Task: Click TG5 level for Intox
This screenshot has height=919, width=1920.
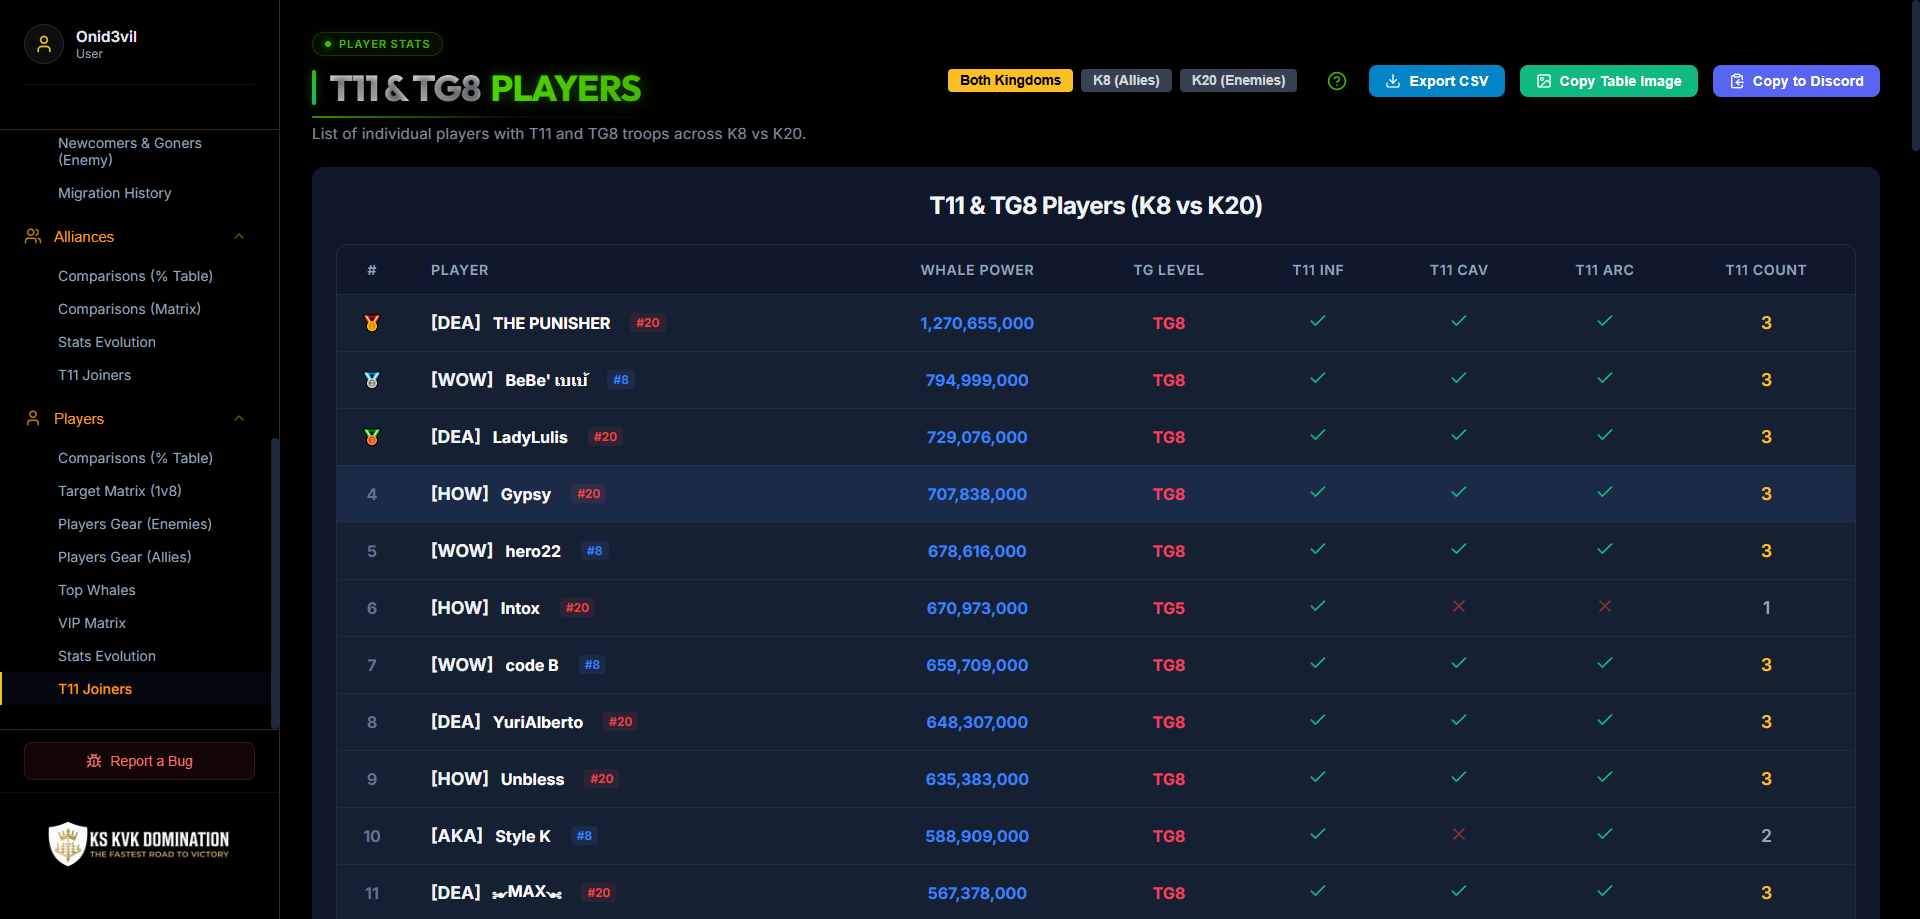Action: (1168, 608)
